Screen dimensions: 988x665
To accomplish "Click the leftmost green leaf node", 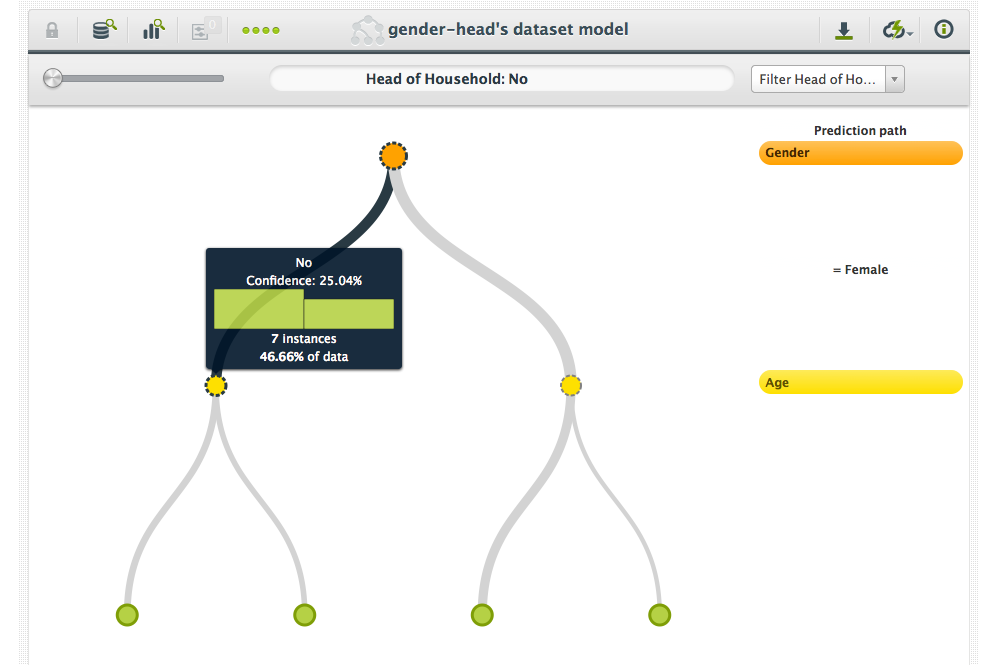I will pyautogui.click(x=127, y=614).
